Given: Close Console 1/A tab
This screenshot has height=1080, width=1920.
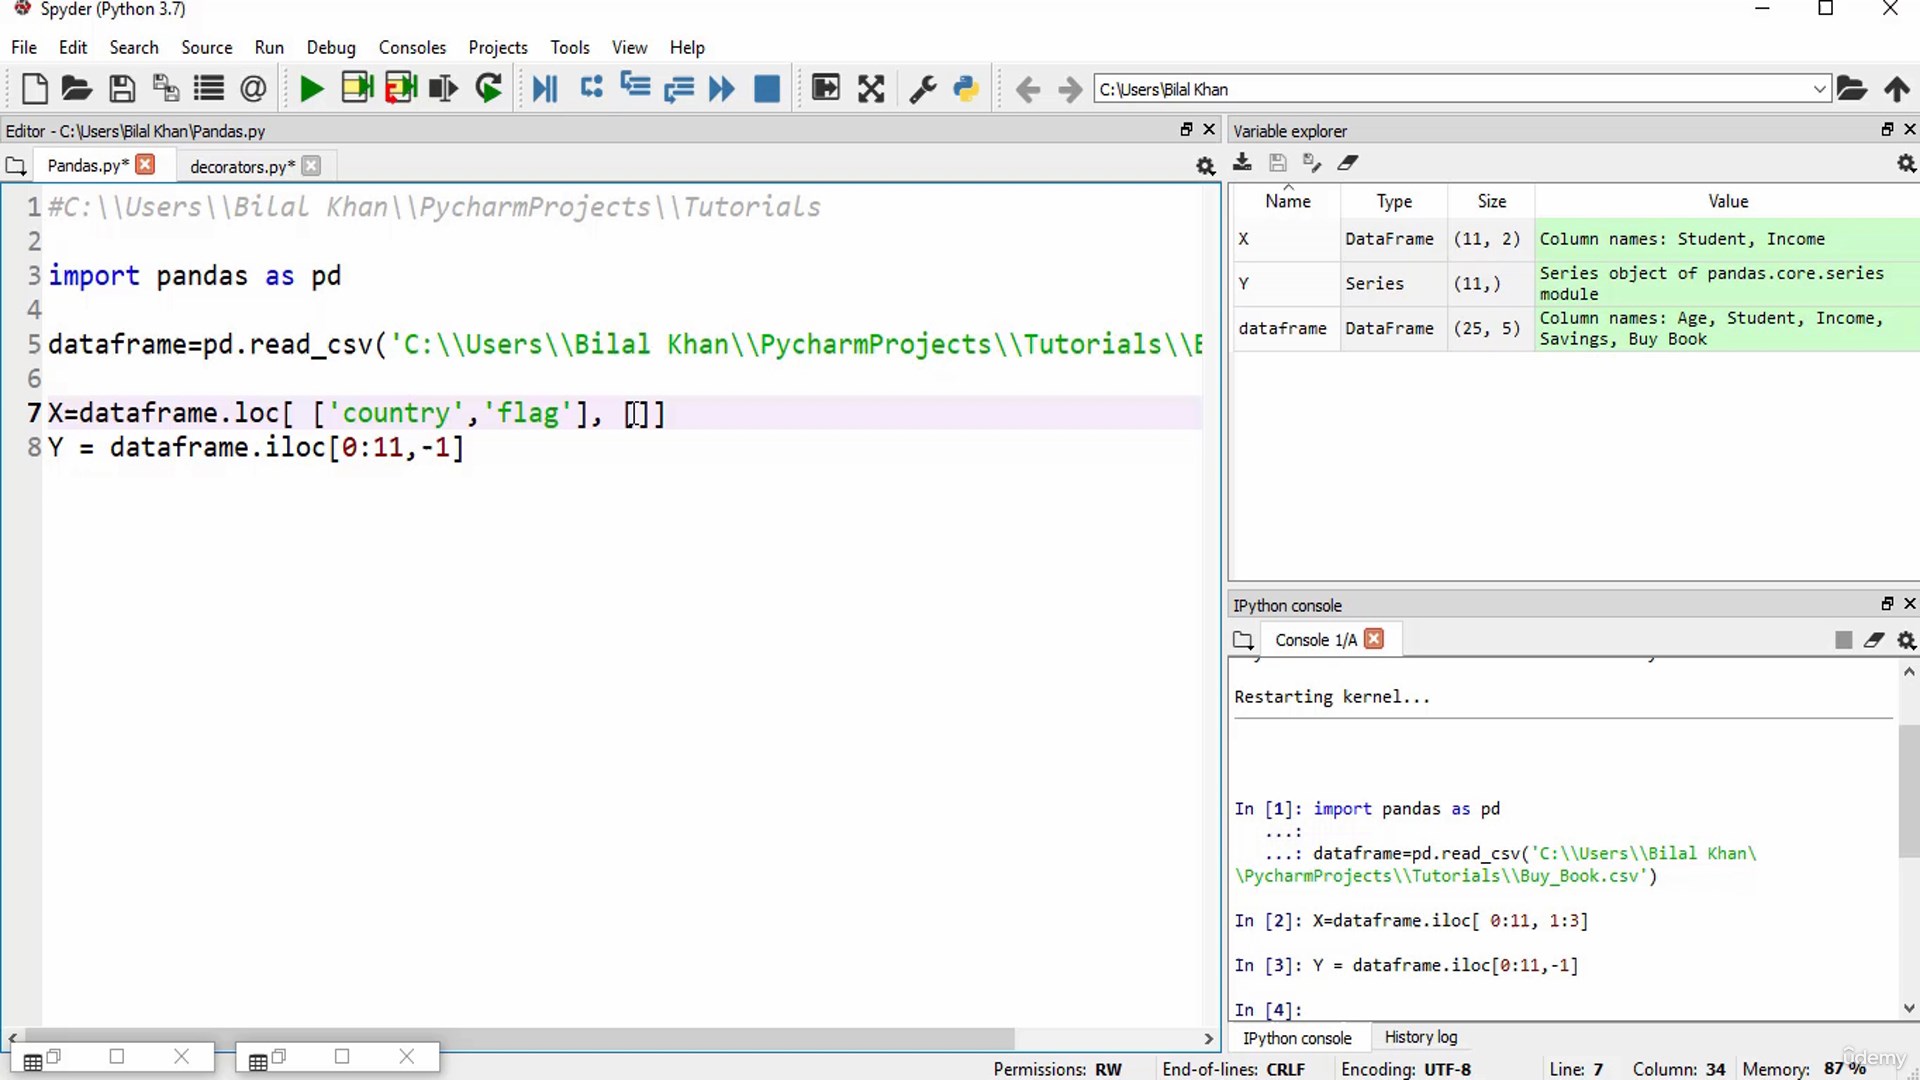Looking at the screenshot, I should point(1374,639).
